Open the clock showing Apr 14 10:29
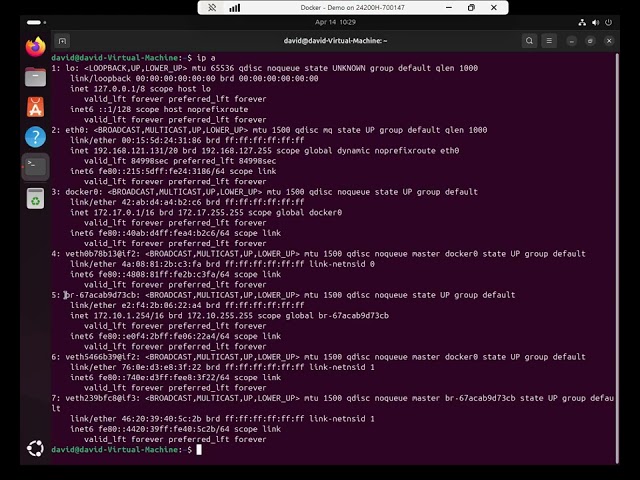Image resolution: width=640 pixels, height=480 pixels. point(335,22)
